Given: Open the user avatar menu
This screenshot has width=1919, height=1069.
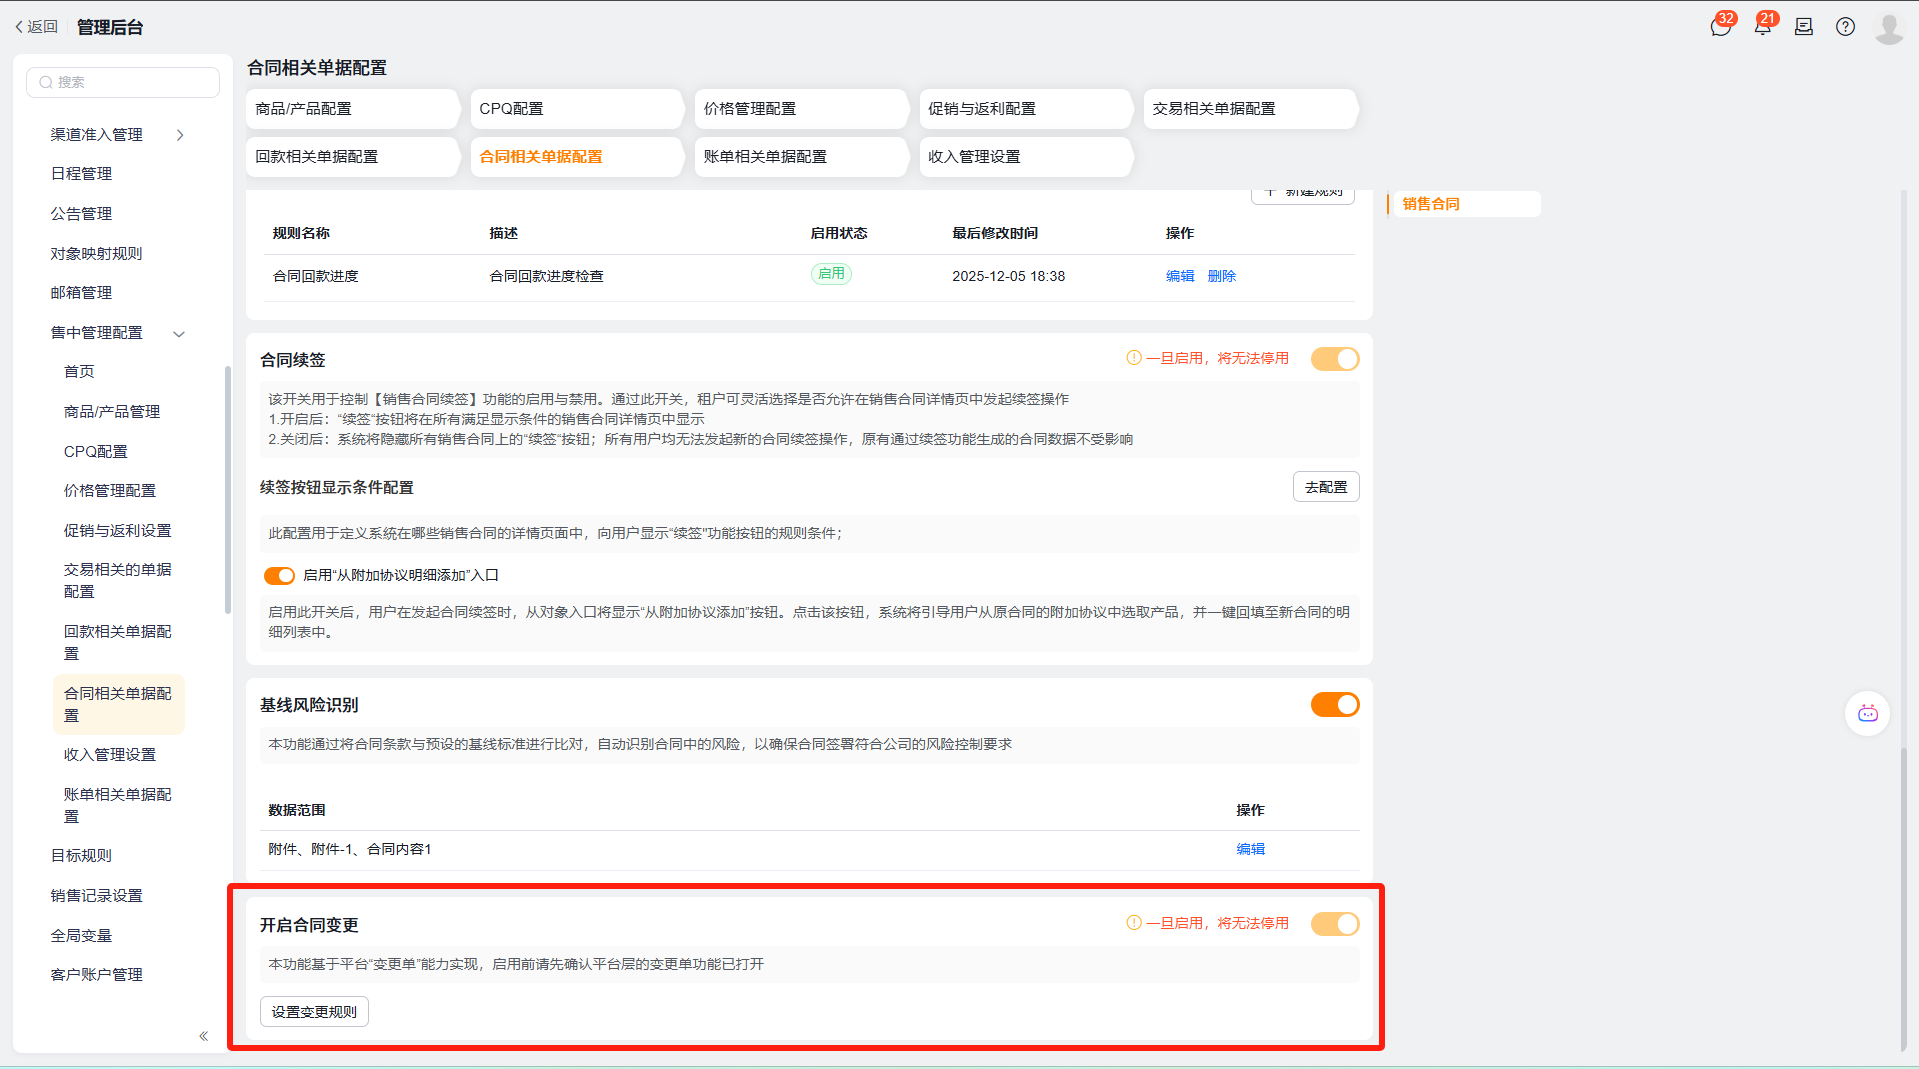Looking at the screenshot, I should coord(1888,28).
